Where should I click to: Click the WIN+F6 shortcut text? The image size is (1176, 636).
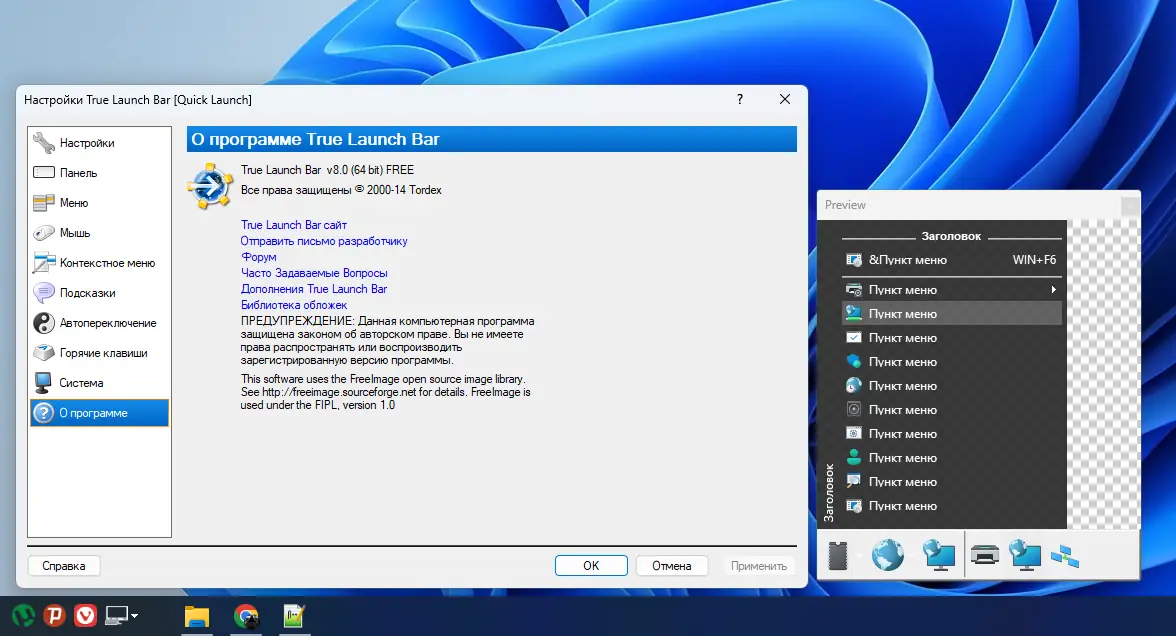(x=1034, y=260)
